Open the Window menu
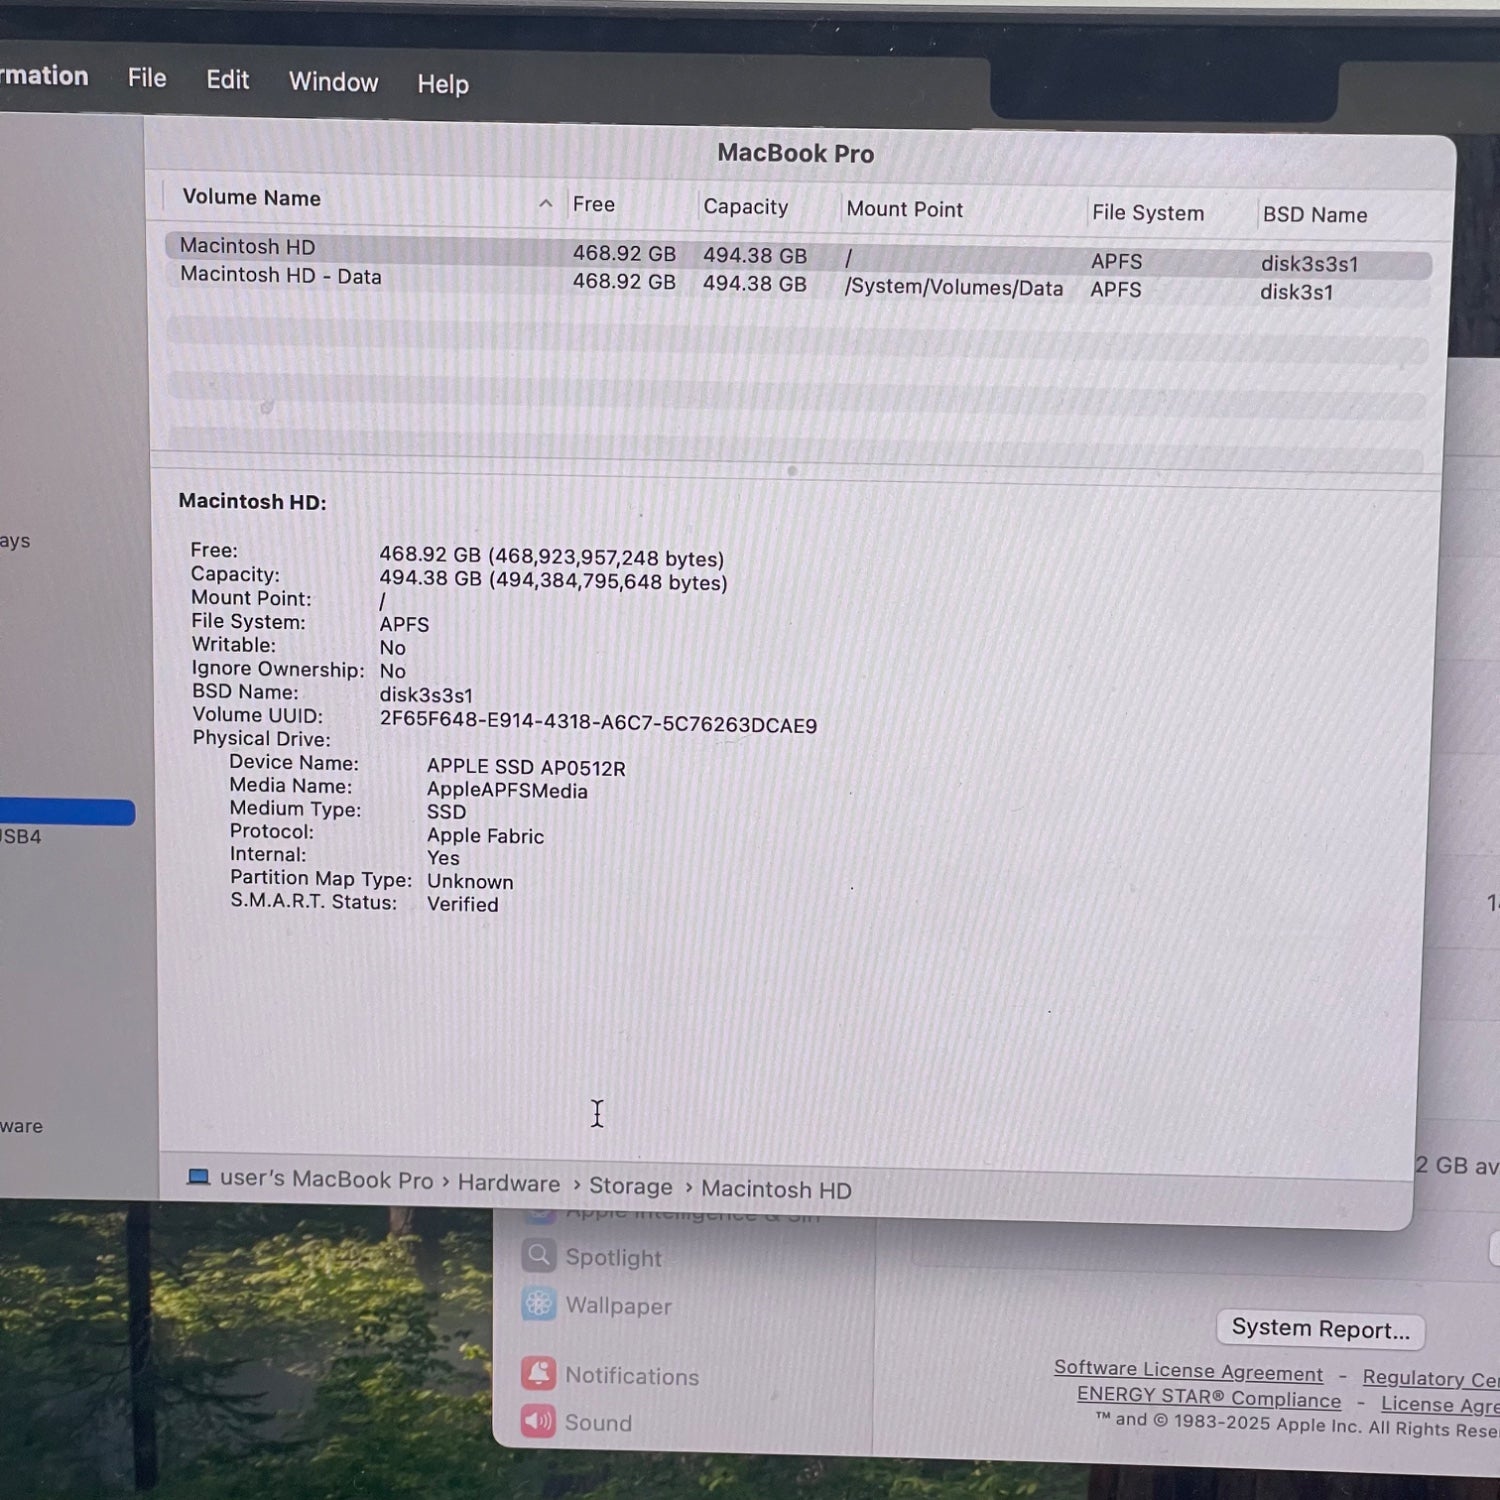The height and width of the screenshot is (1500, 1500). click(333, 82)
